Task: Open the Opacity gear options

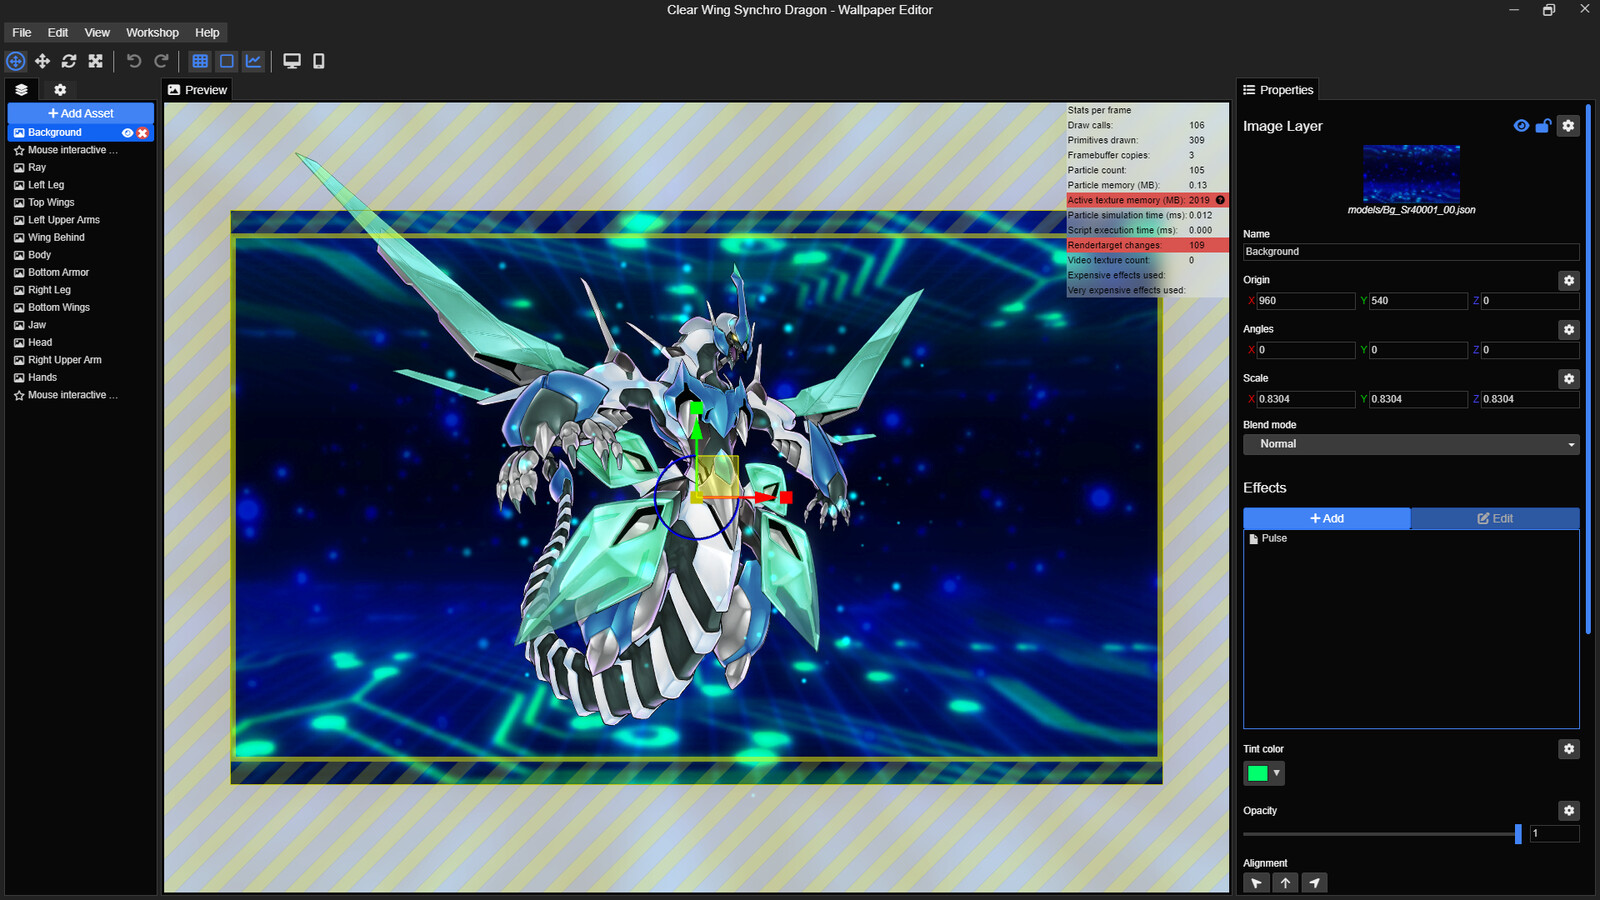Action: tap(1569, 811)
